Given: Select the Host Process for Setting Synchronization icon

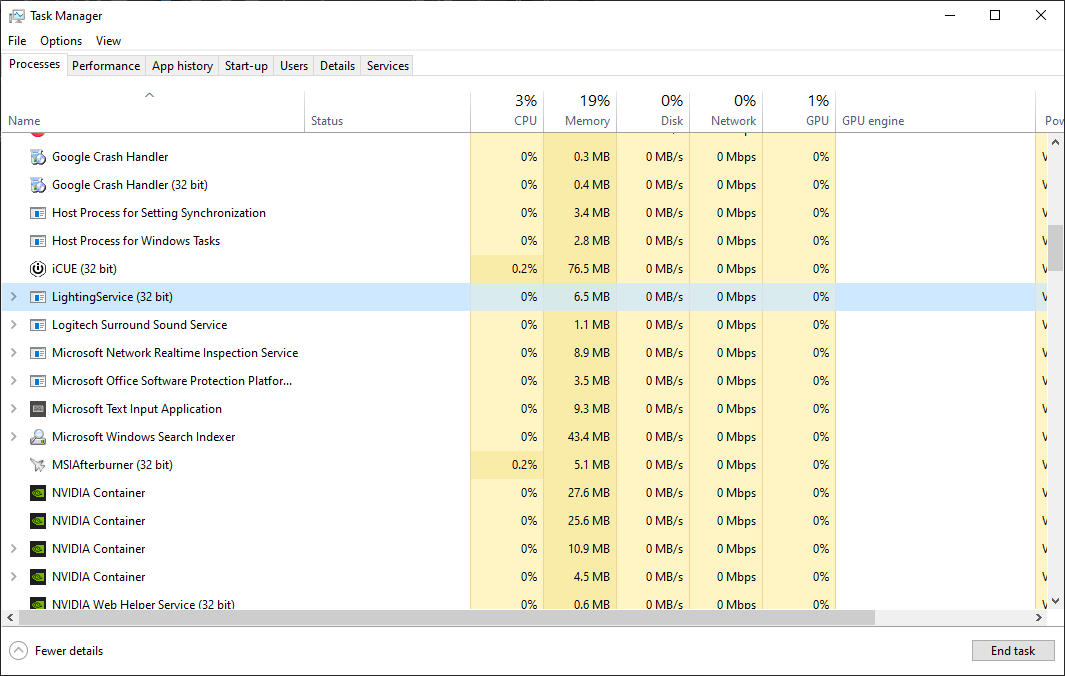Looking at the screenshot, I should click(38, 213).
